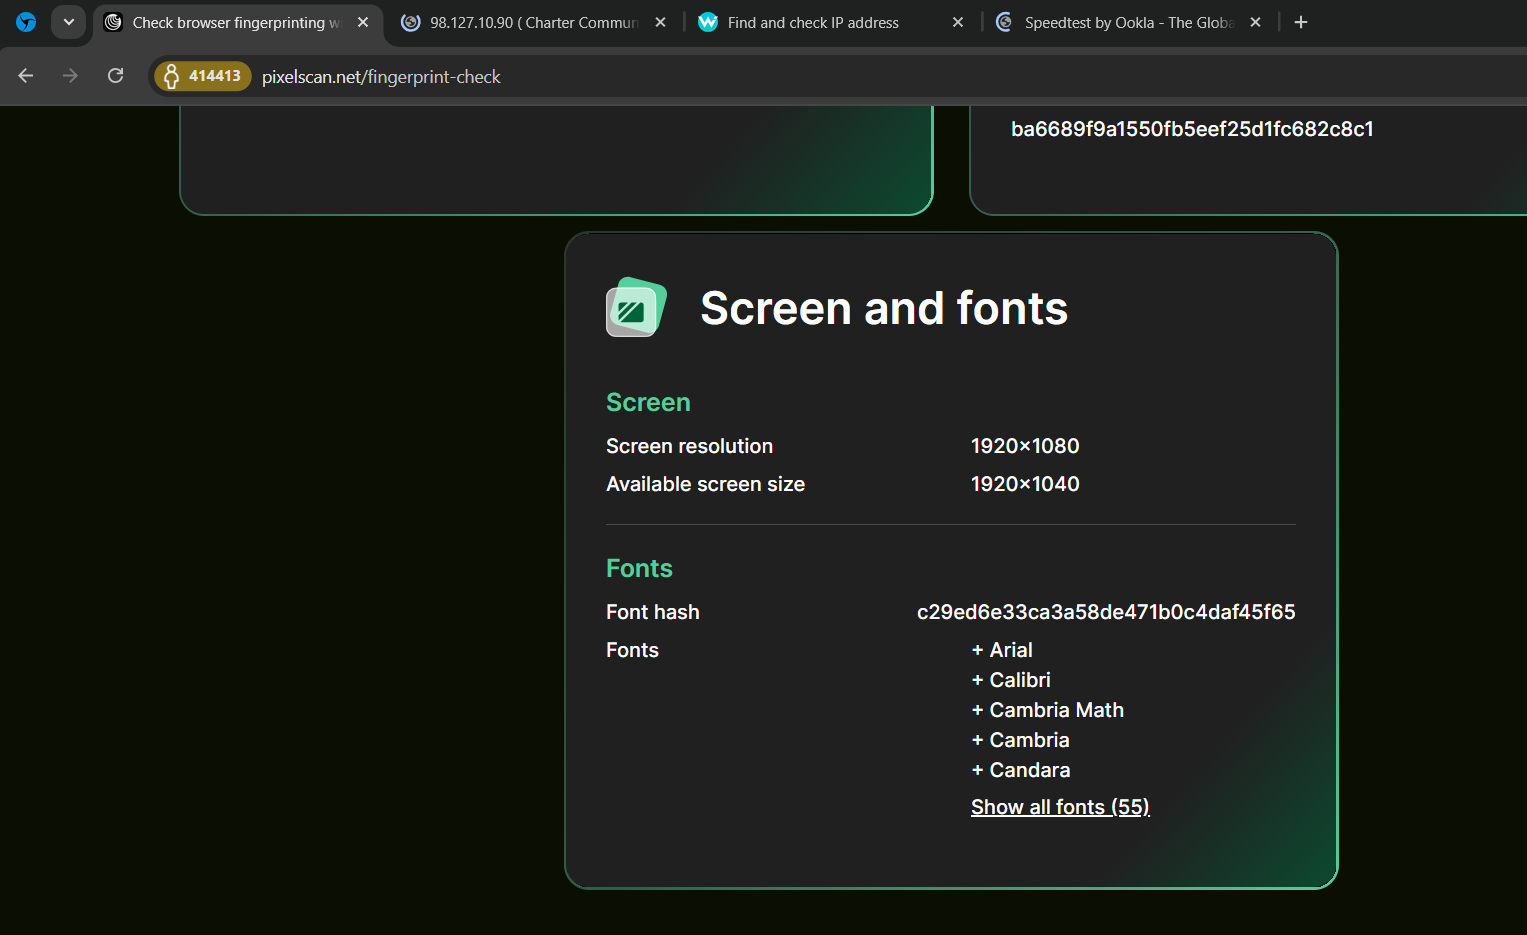The width and height of the screenshot is (1527, 935).
Task: Open a new tab with plus button
Action: coord(1300,22)
